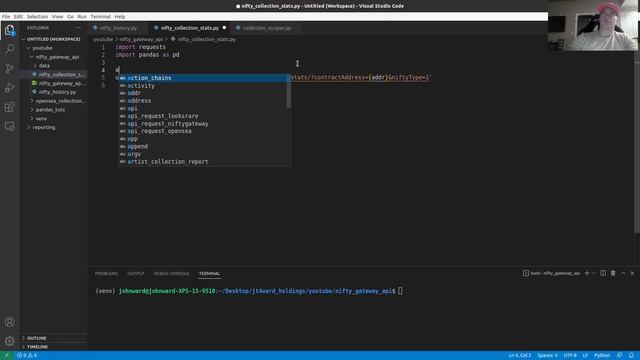Open the Run menu
640x360 pixels.
[82, 17]
